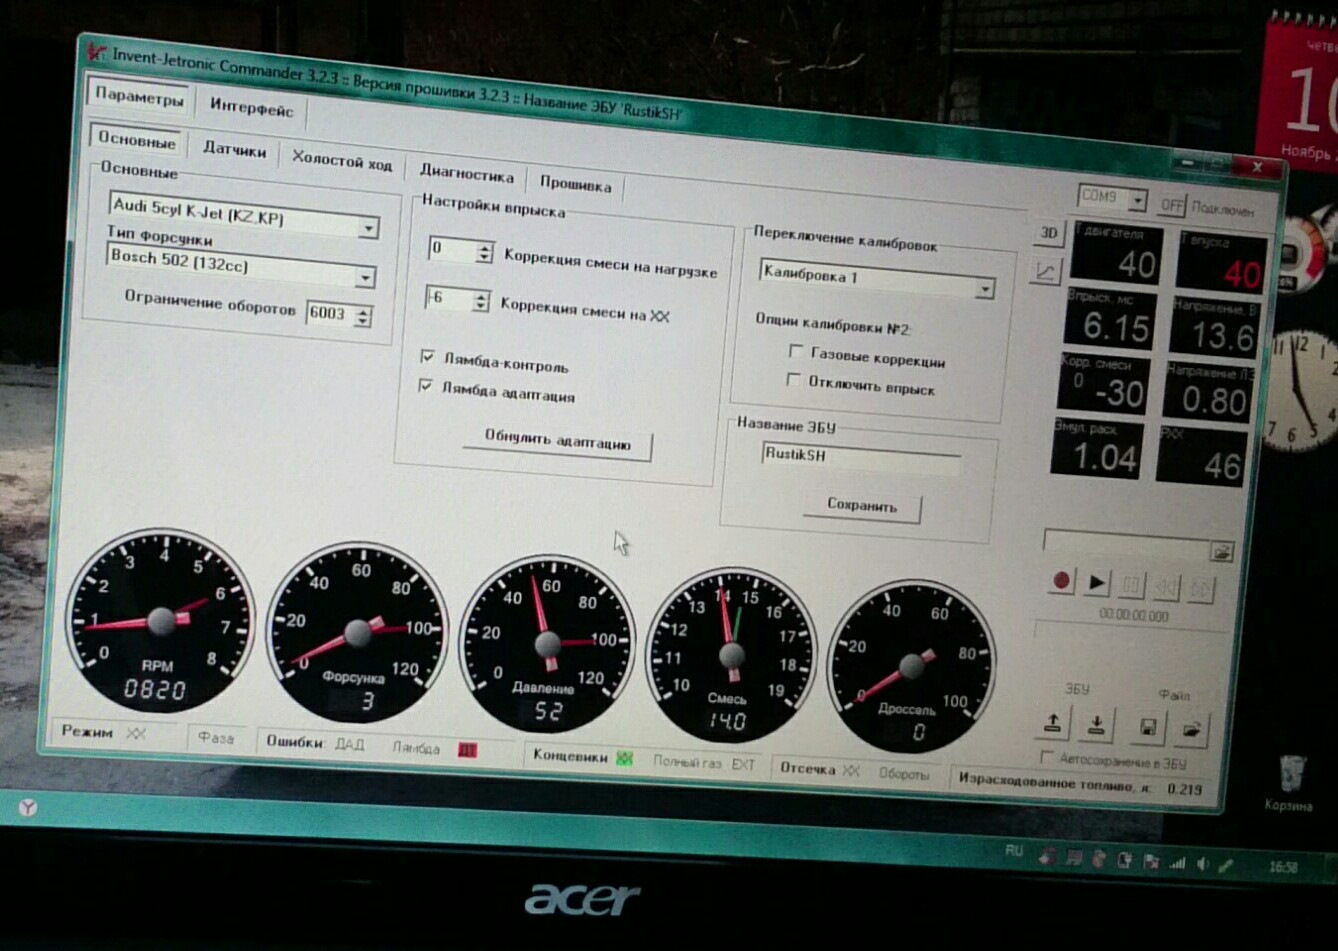1338x951 pixels.
Task: Open the 3D map view
Action: pos(1048,234)
